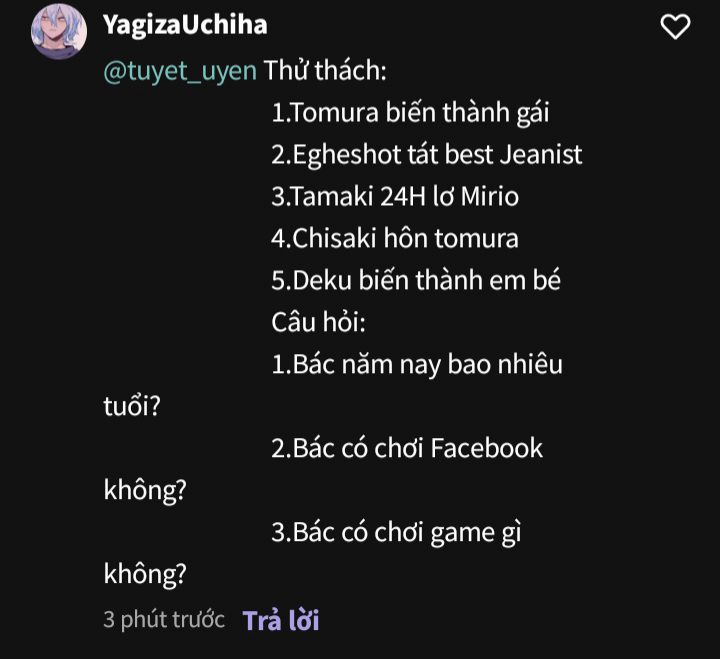Open YagizaUchiha's profile avatar
The height and width of the screenshot is (659, 720).
[x=59, y=31]
